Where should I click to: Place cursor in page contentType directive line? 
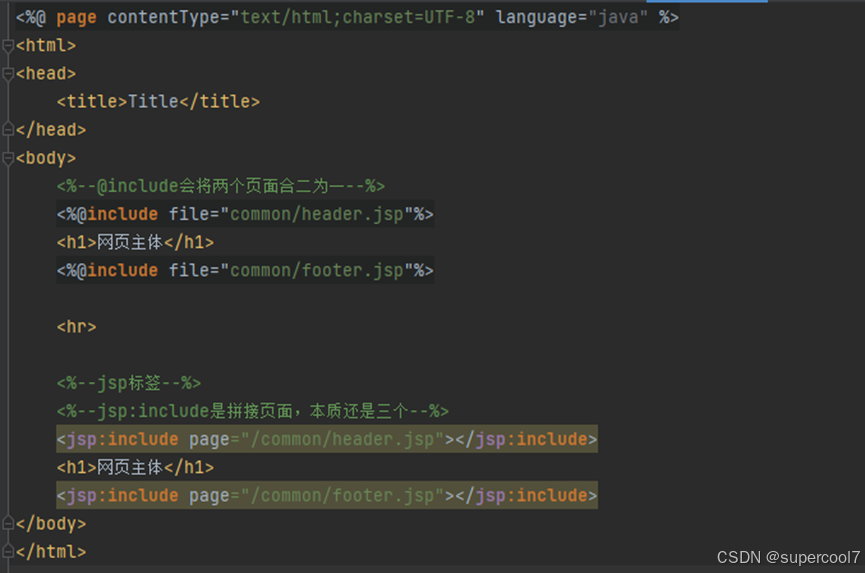click(347, 18)
